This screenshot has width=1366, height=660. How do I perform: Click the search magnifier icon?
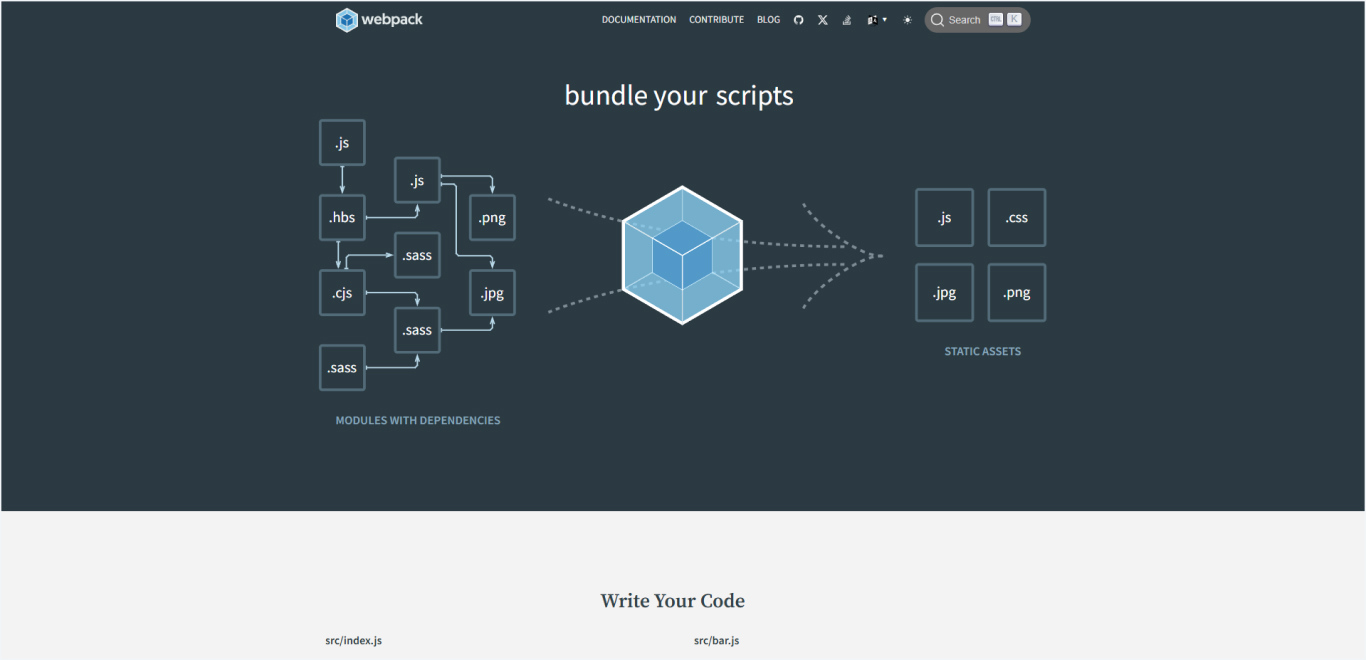coord(937,19)
